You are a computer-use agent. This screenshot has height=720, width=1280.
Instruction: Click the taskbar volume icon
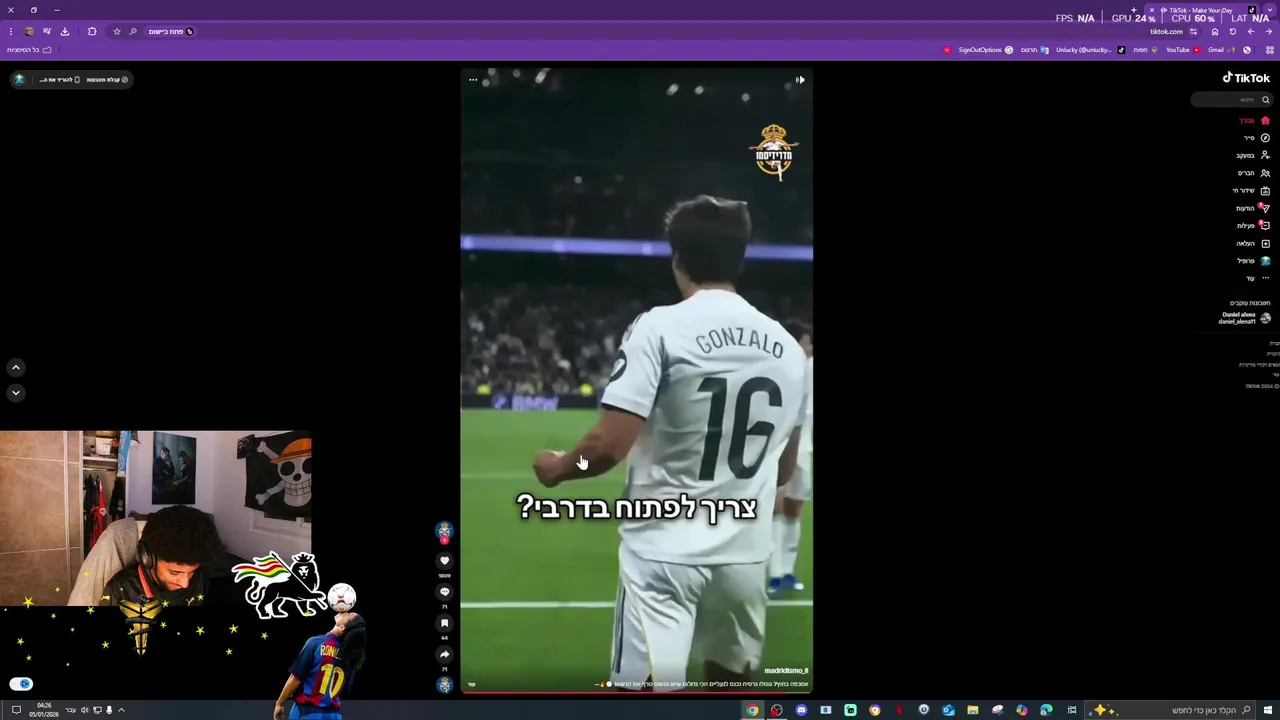85,710
